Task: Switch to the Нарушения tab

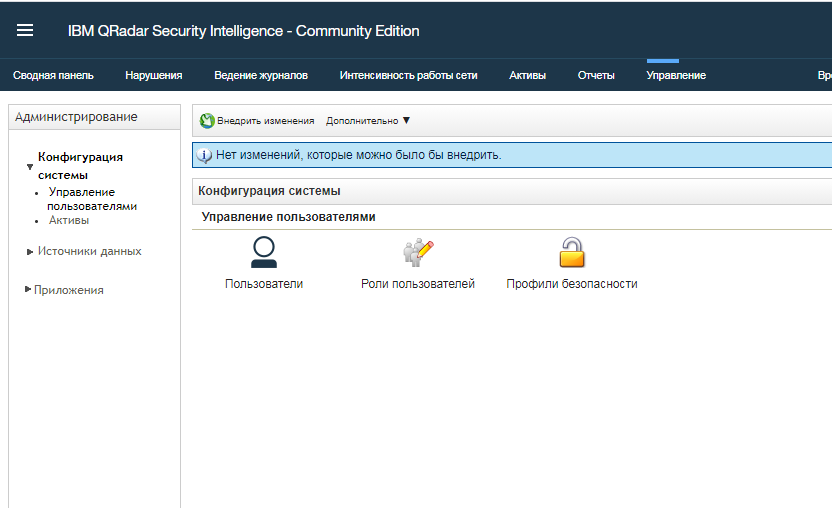Action: [x=154, y=75]
